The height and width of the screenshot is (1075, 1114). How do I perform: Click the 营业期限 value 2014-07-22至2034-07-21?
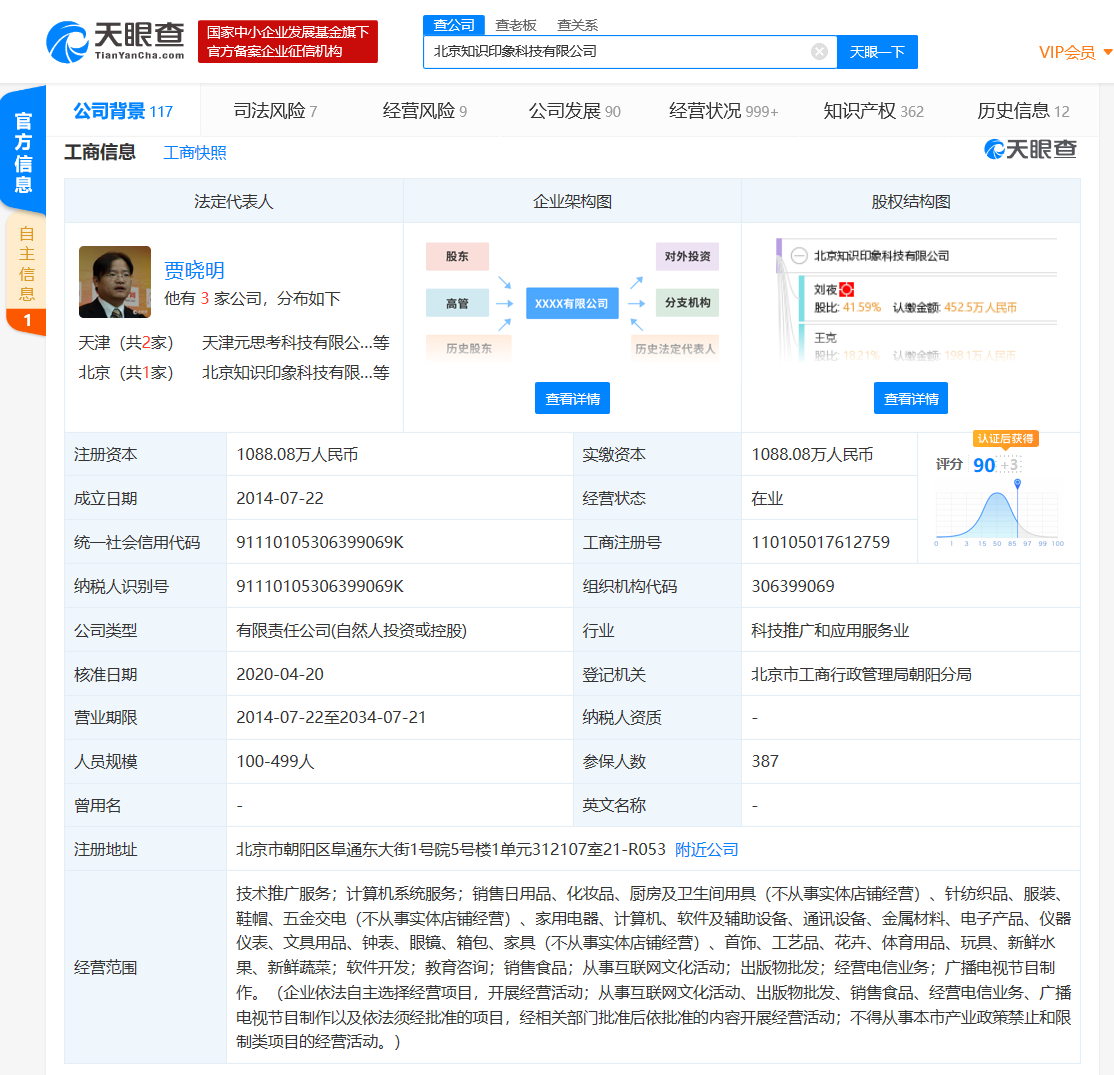[331, 718]
